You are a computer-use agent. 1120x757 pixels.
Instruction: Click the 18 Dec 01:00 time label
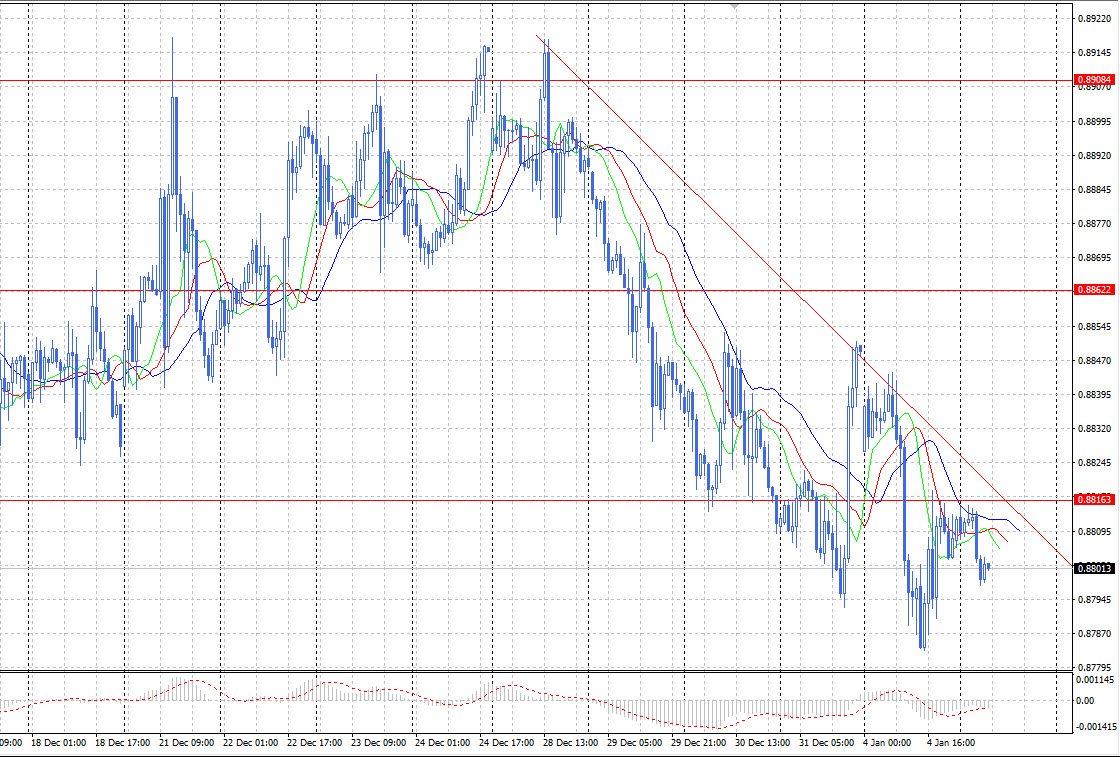[59, 743]
